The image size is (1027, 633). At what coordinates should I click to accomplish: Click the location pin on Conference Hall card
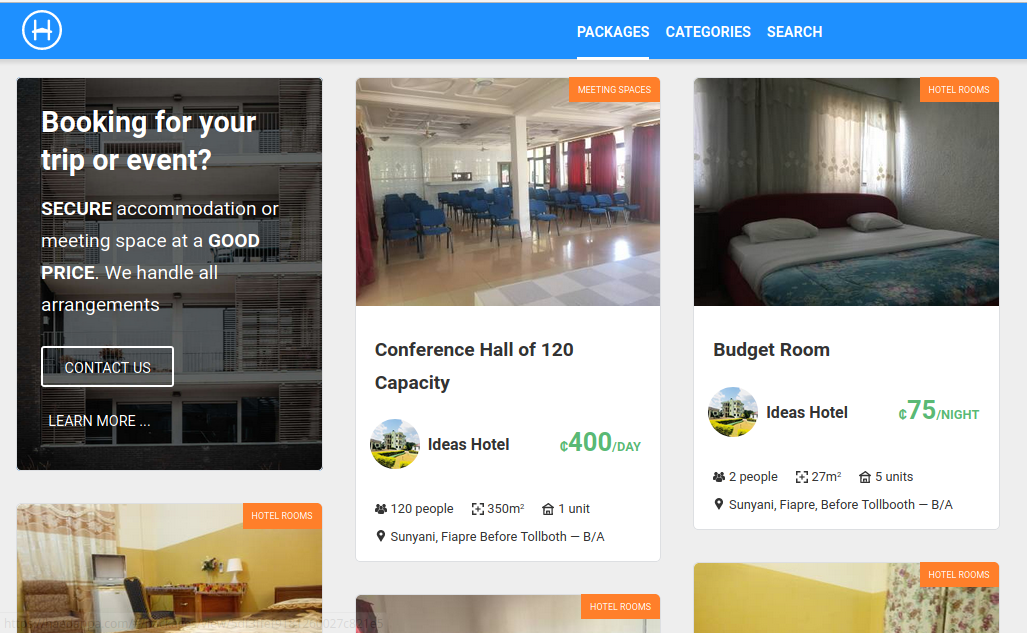(x=380, y=536)
